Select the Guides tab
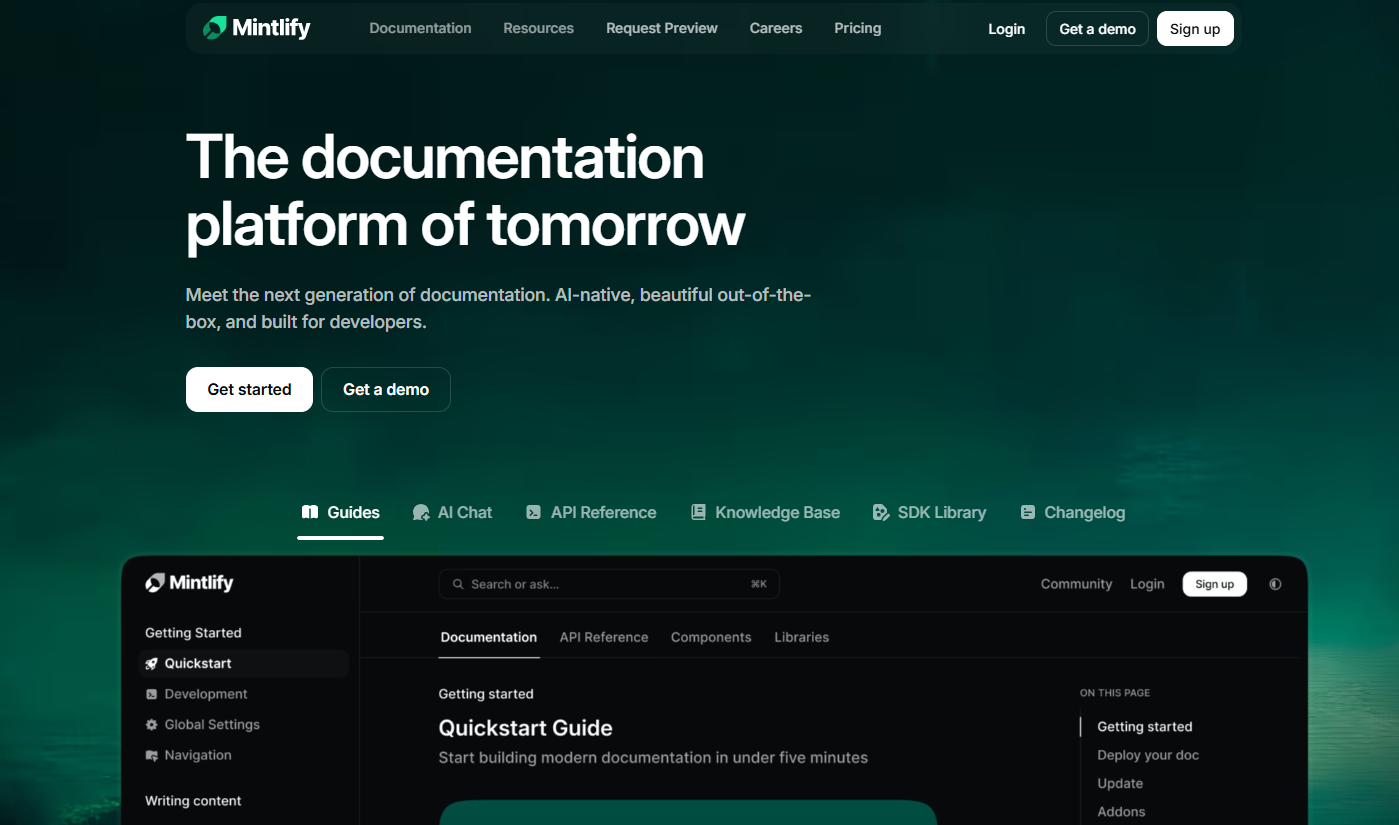Image resolution: width=1399 pixels, height=825 pixels. pos(340,512)
